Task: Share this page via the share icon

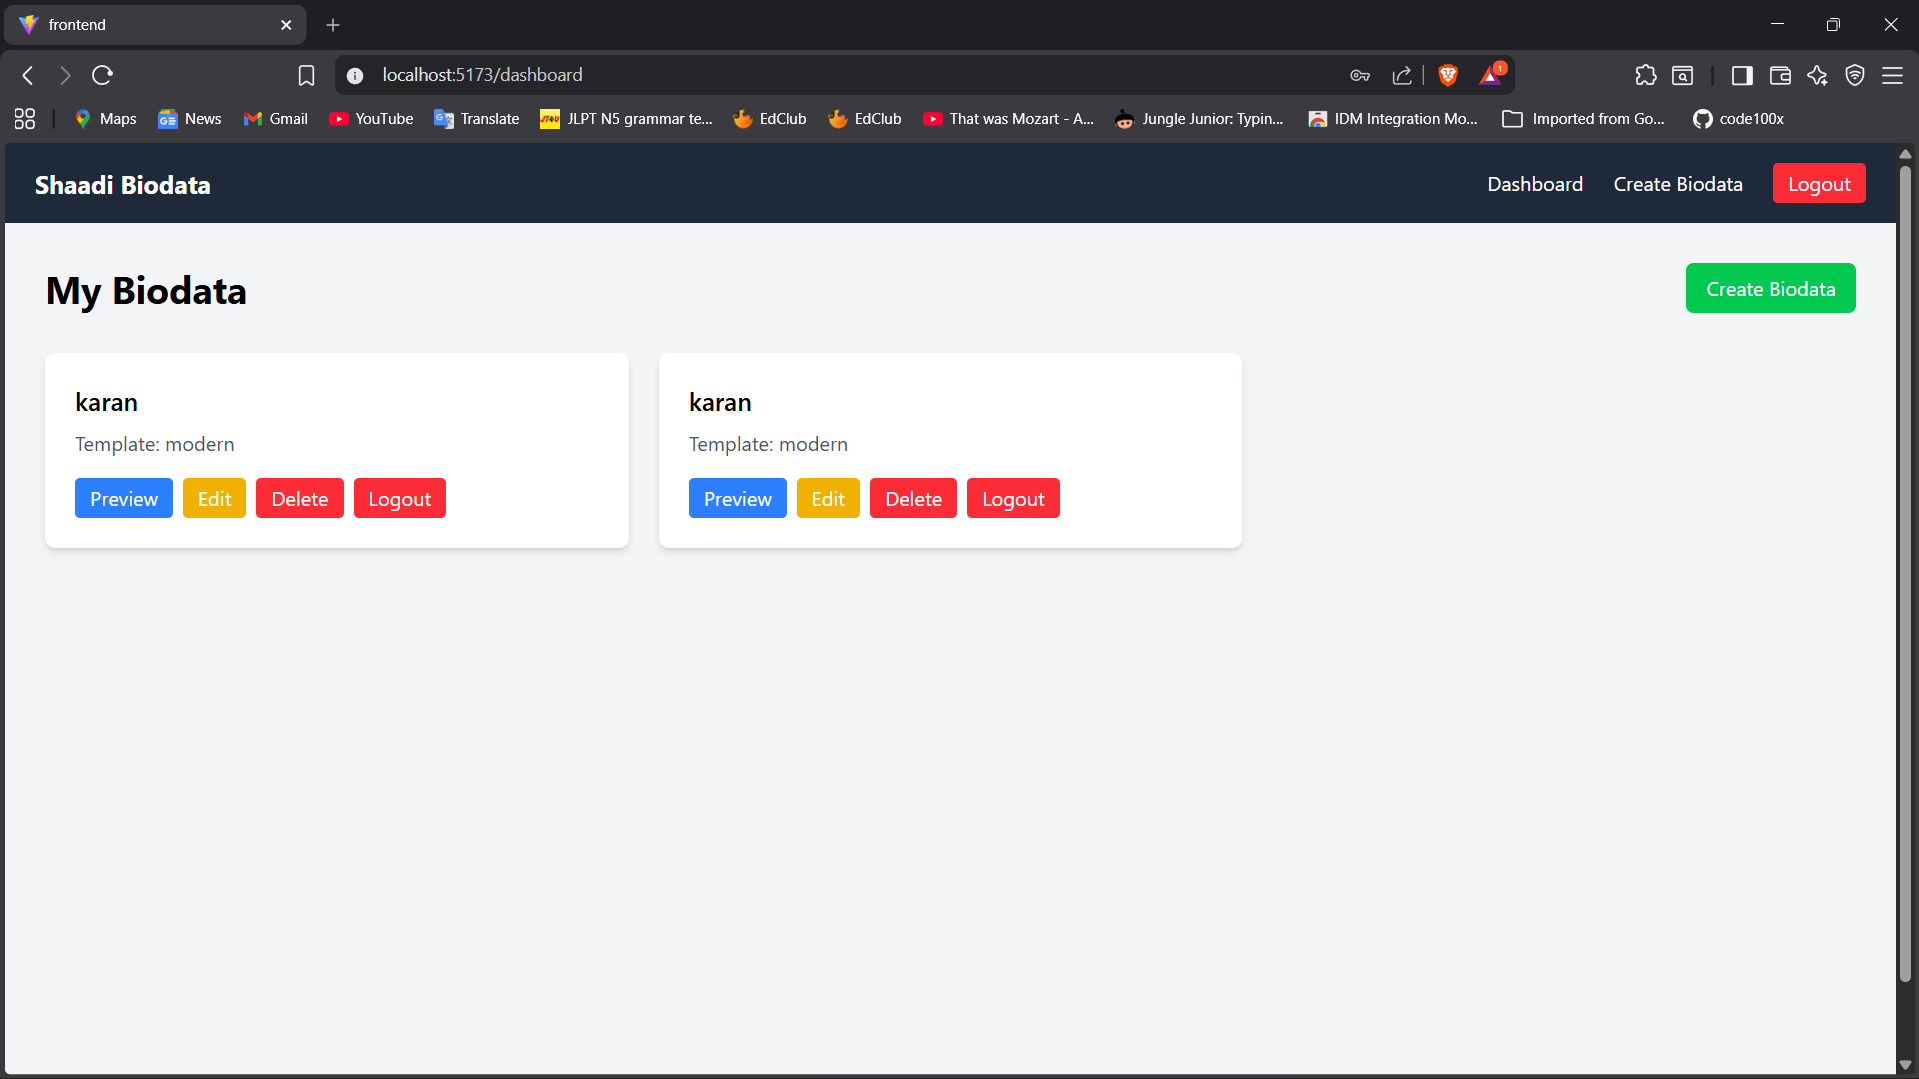Action: [1401, 75]
